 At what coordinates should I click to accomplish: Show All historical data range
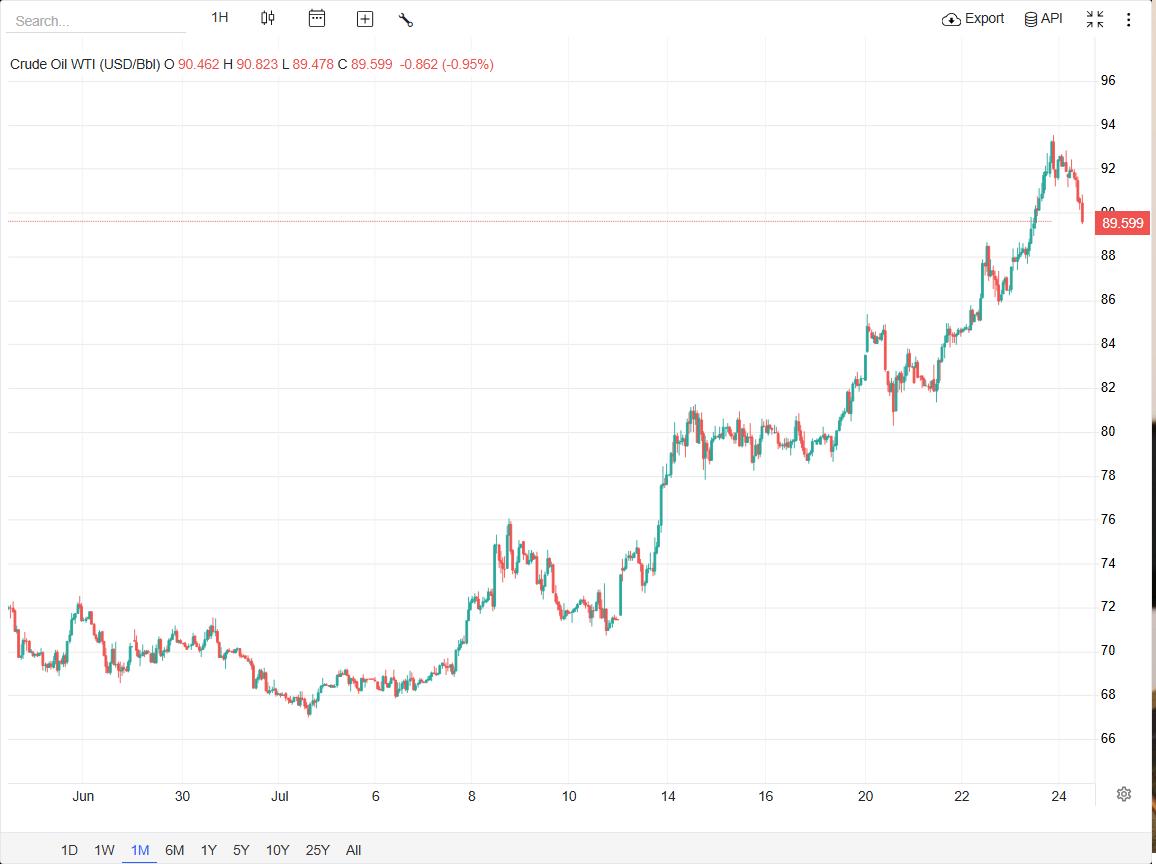[353, 850]
